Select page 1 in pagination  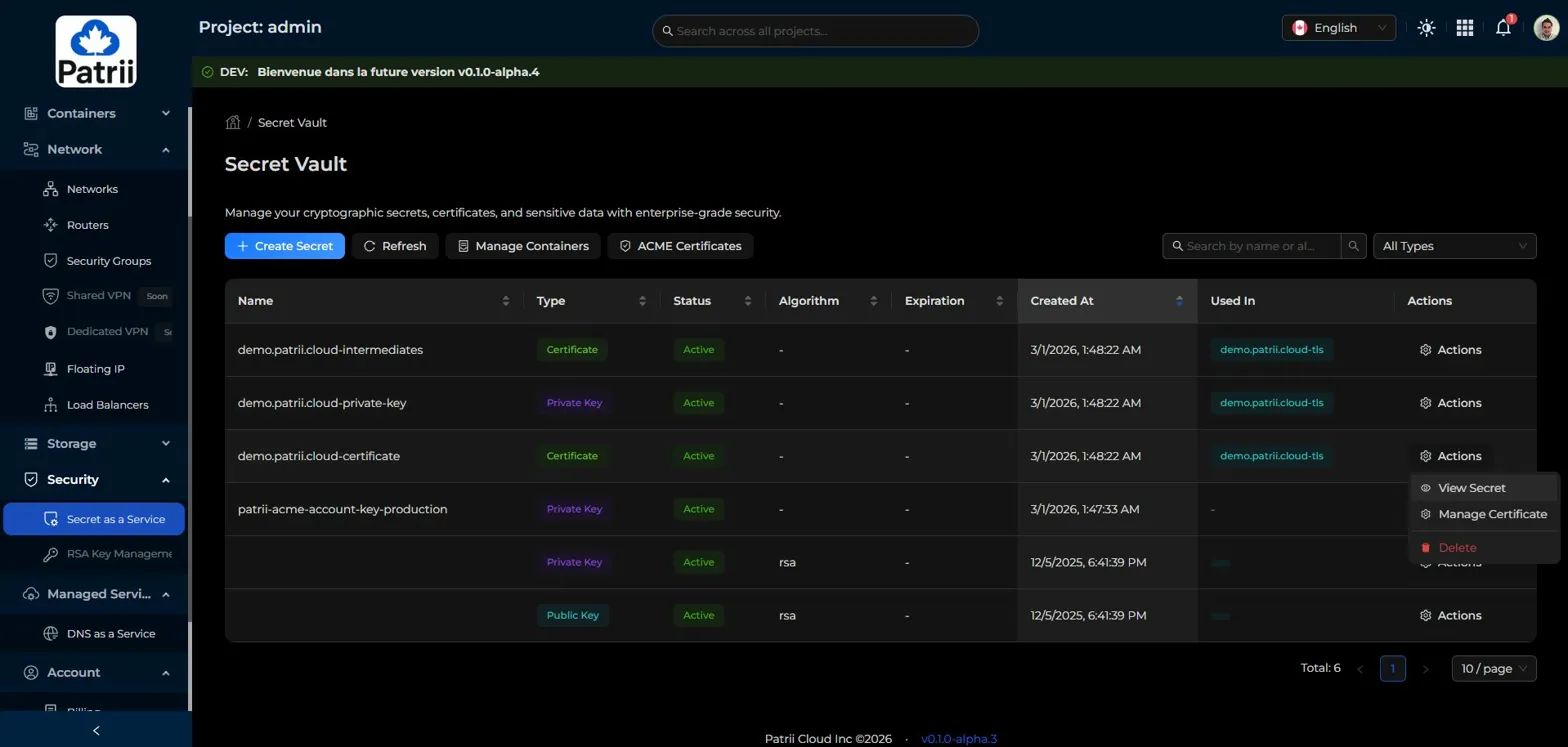pos(1393,669)
